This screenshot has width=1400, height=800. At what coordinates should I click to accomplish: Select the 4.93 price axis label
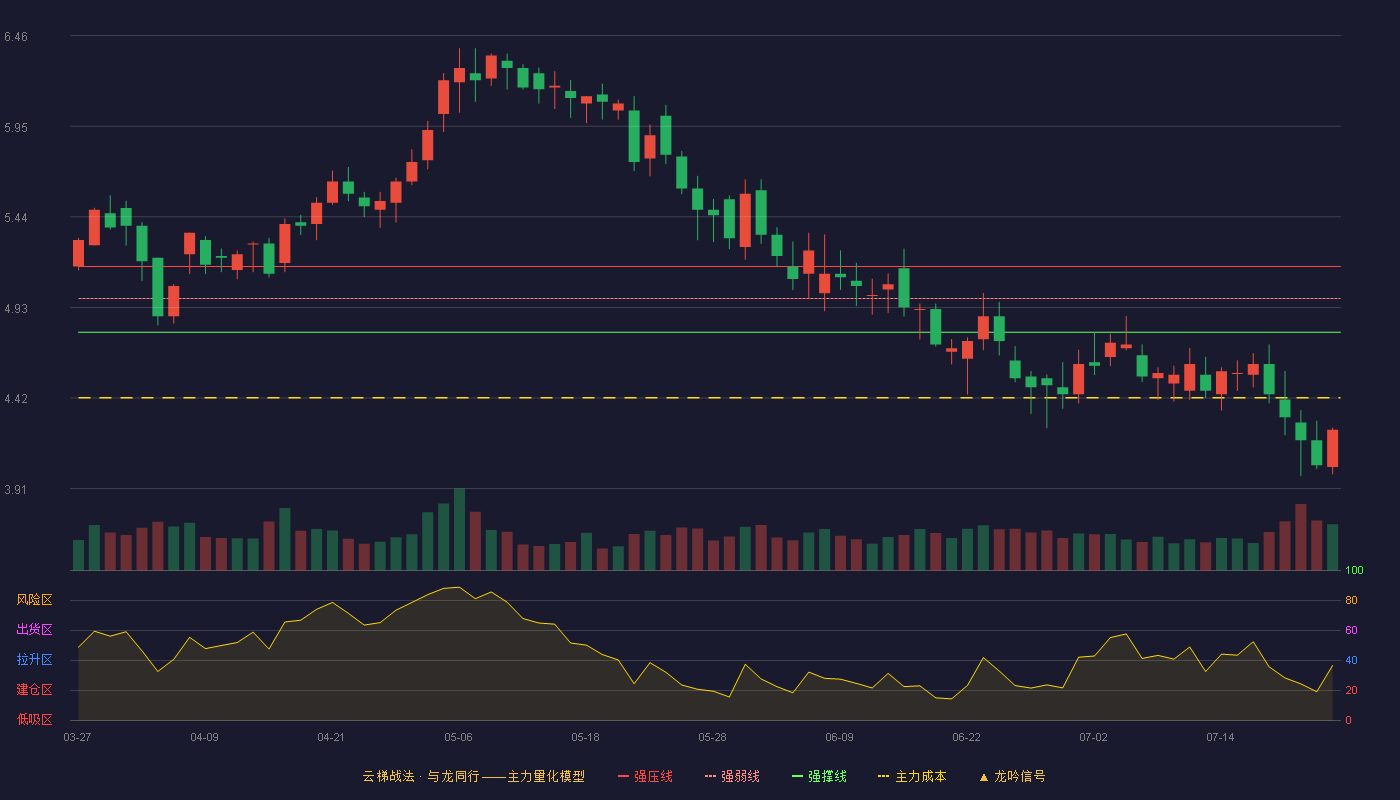pos(16,309)
